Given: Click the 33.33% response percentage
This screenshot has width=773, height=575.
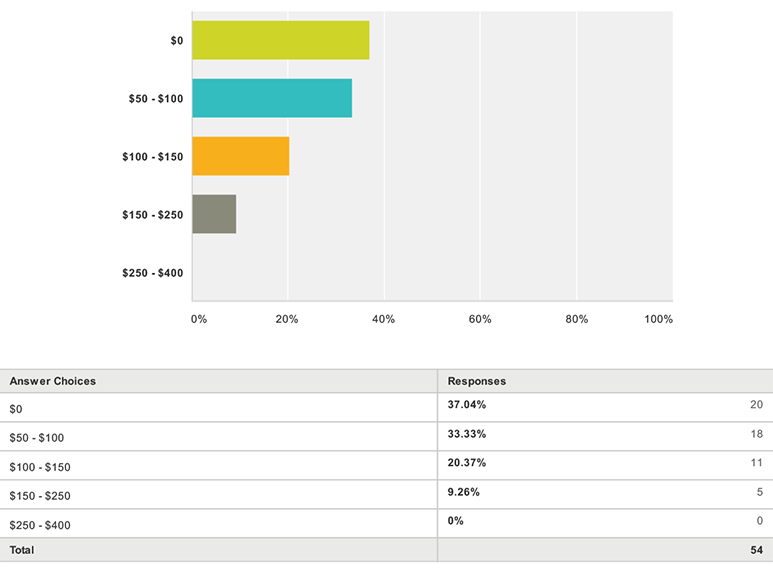Looking at the screenshot, I should [x=466, y=434].
